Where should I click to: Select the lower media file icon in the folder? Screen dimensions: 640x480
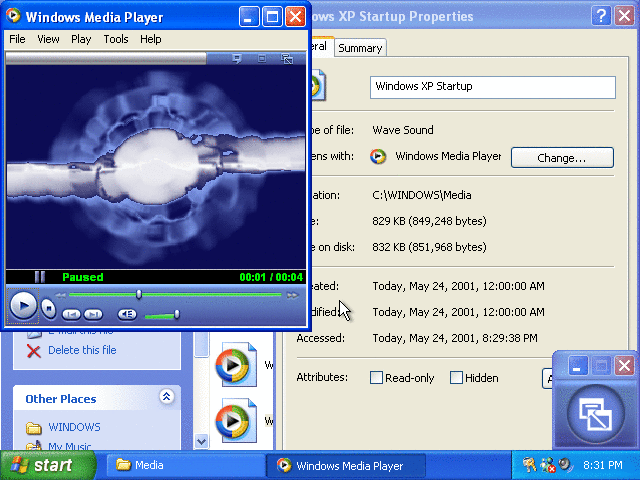tap(236, 420)
